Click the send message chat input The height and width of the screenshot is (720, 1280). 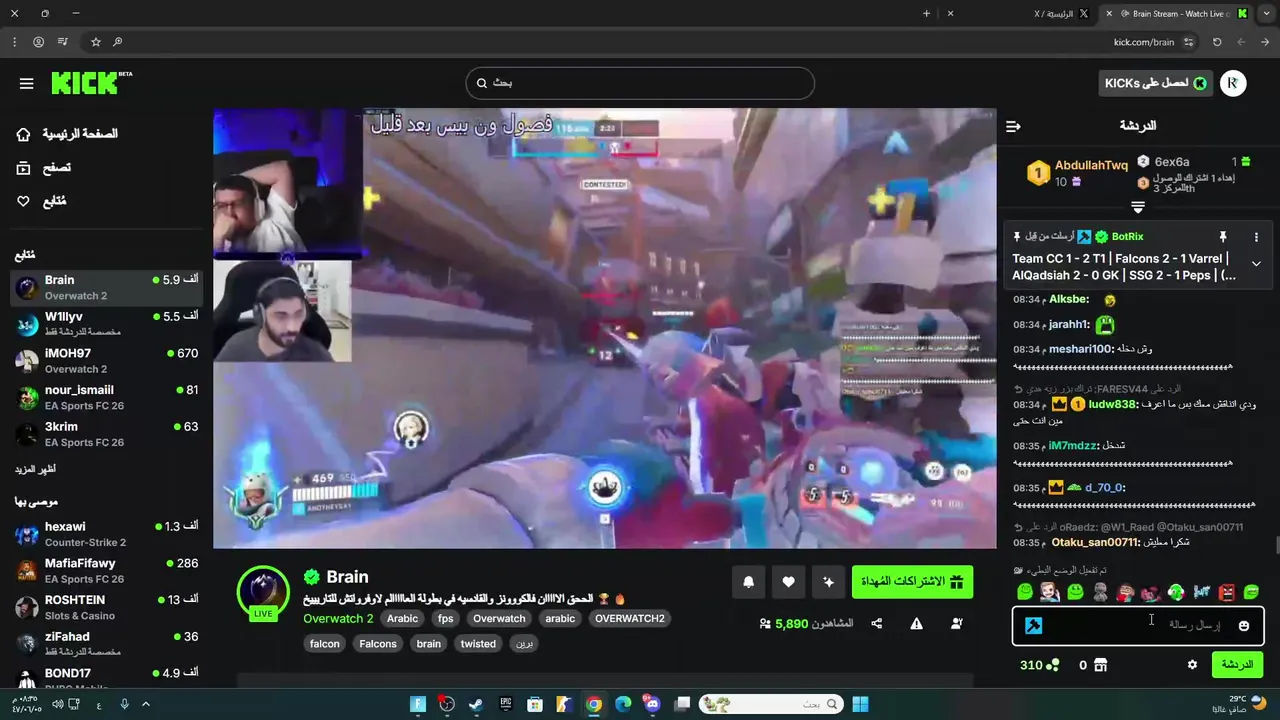1138,626
